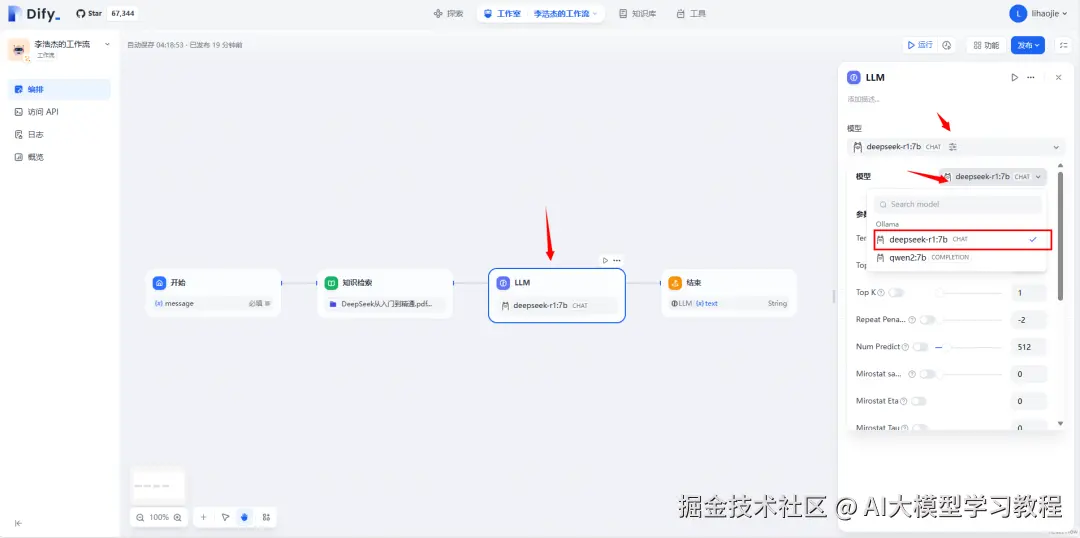Run the LLM node from canvas toolbar
This screenshot has height=538, width=1080.
pyautogui.click(x=605, y=260)
